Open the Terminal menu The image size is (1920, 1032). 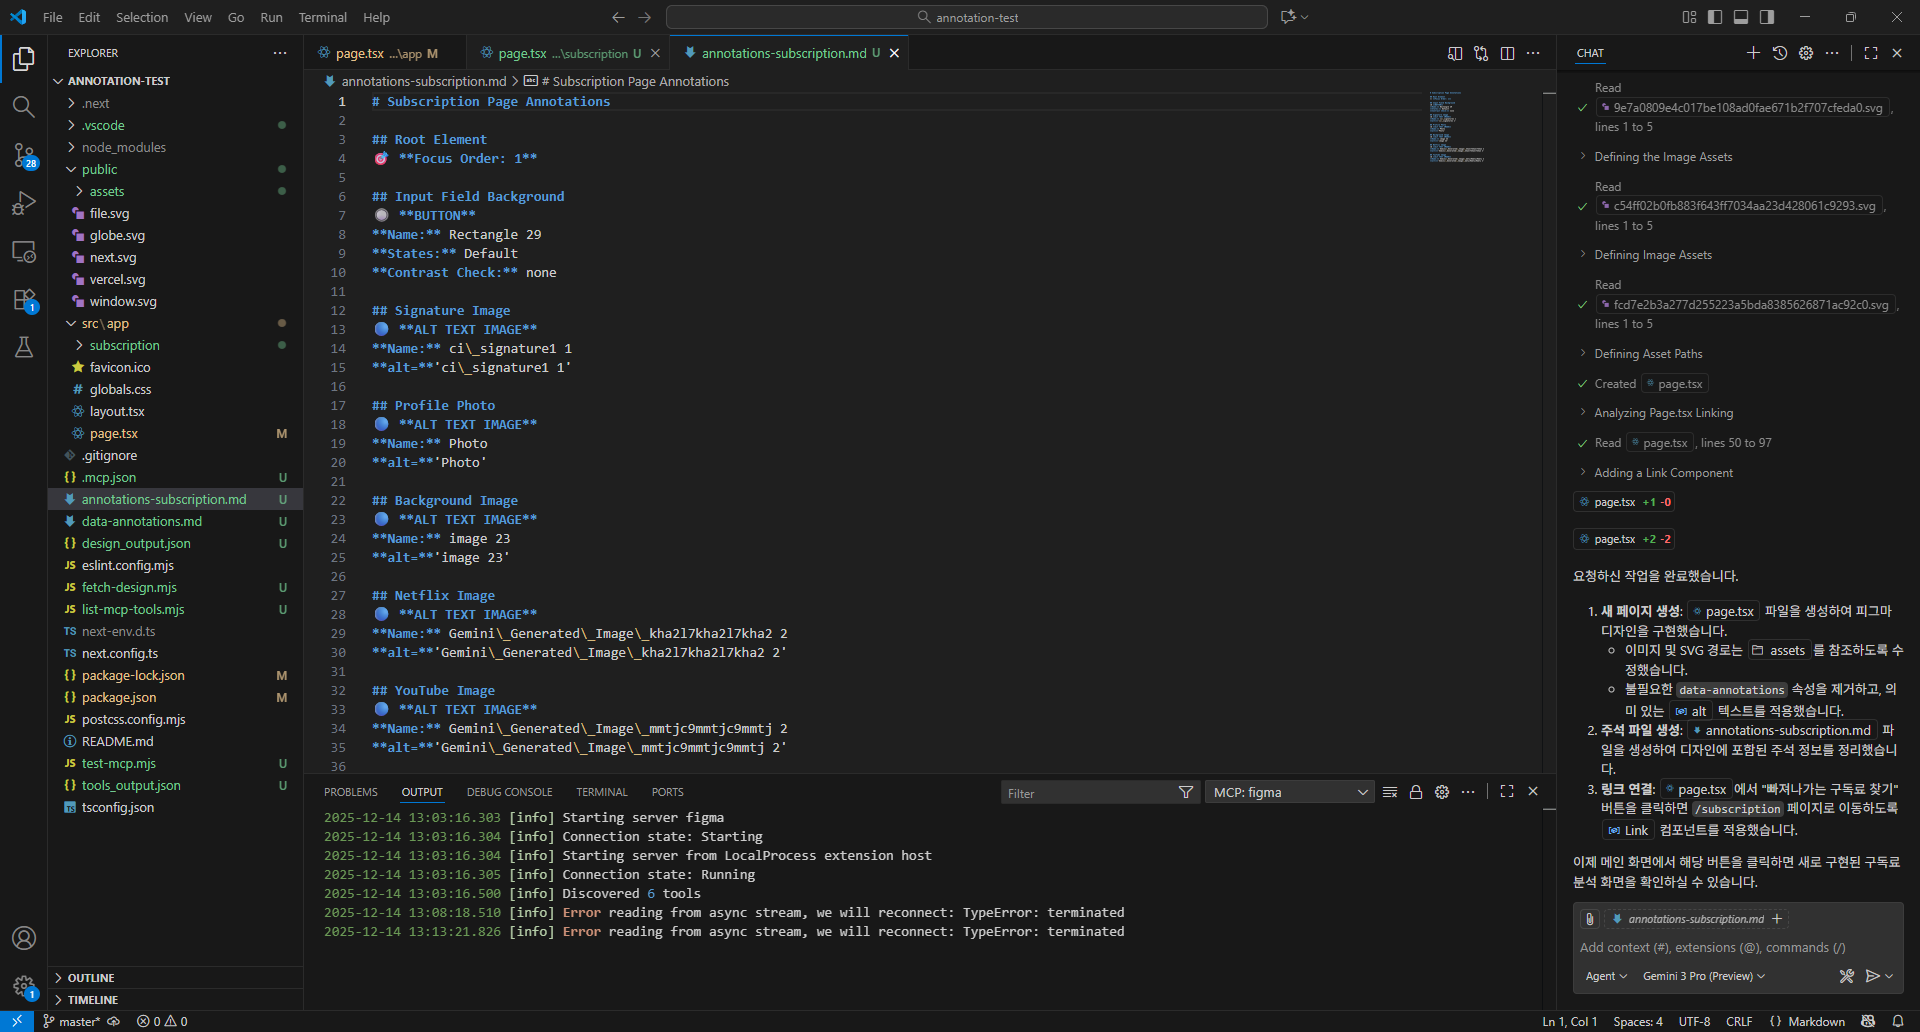click(322, 17)
